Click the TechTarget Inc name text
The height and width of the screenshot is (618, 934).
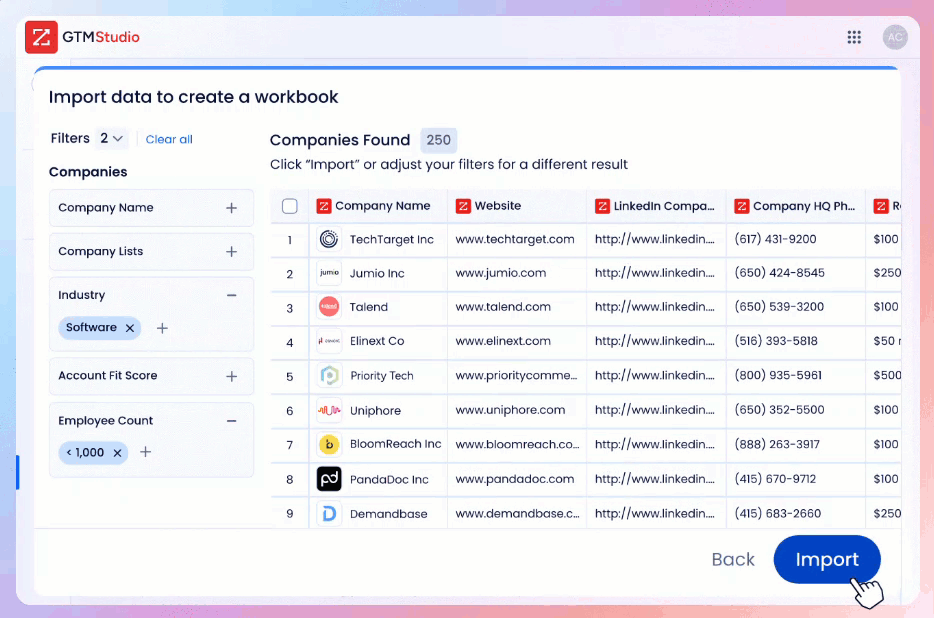[391, 239]
